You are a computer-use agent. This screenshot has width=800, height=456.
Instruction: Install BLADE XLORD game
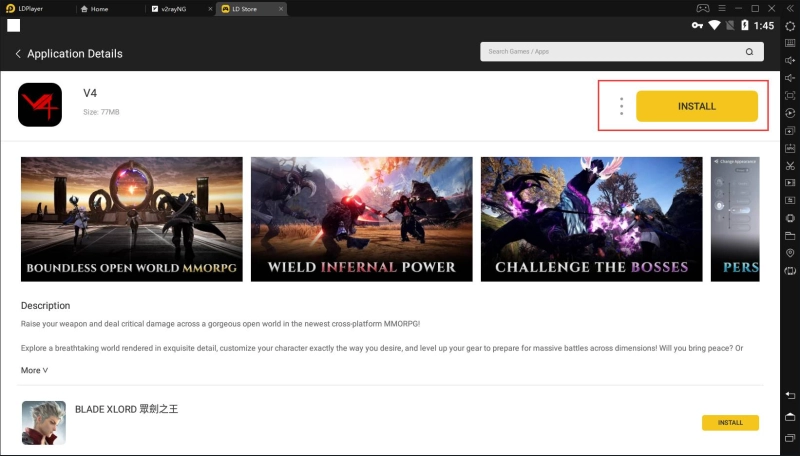730,422
